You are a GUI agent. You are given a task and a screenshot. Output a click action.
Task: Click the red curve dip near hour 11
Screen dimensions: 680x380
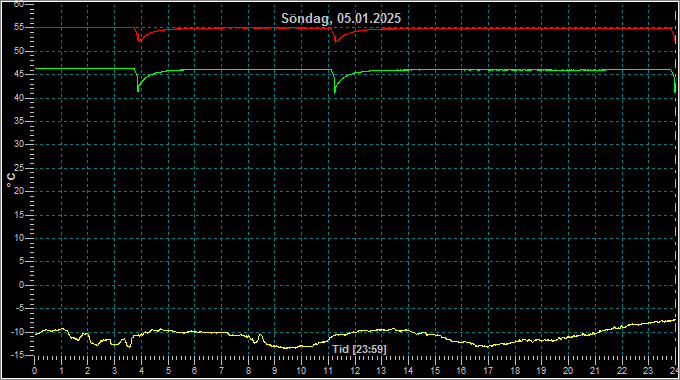pos(335,41)
